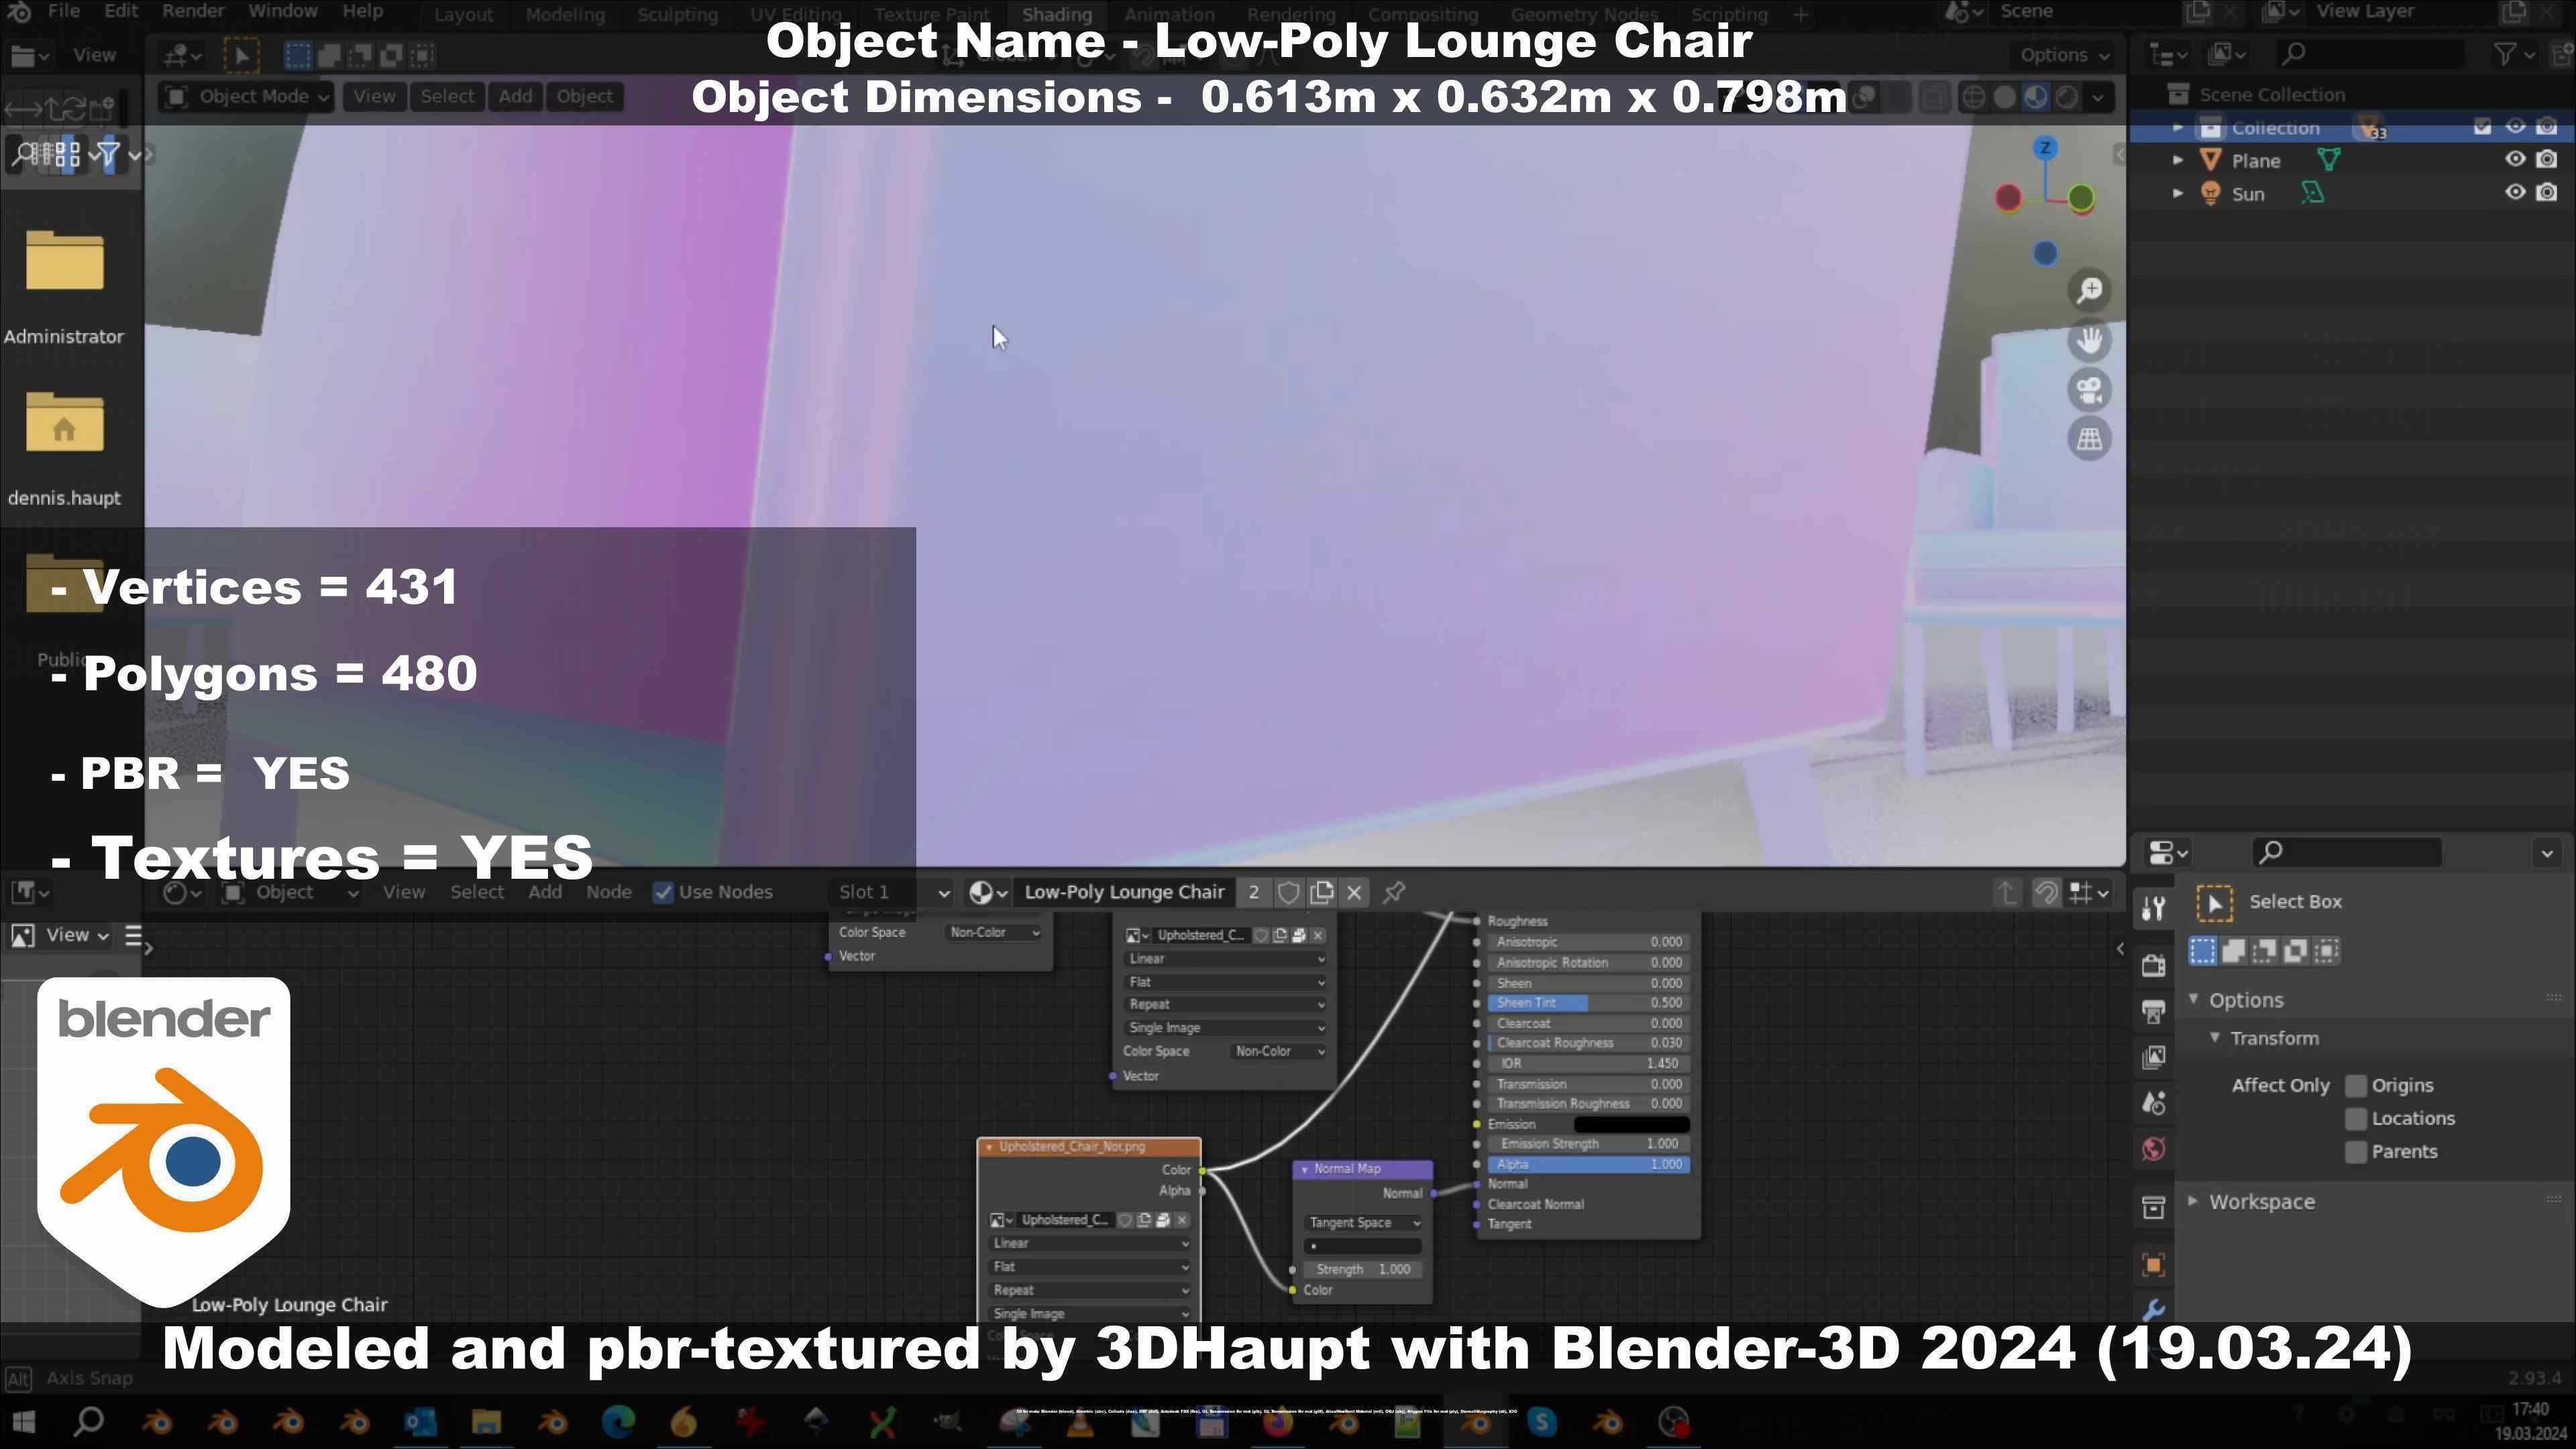The height and width of the screenshot is (1449, 2576).
Task: Open the Render menu
Action: [x=193, y=12]
